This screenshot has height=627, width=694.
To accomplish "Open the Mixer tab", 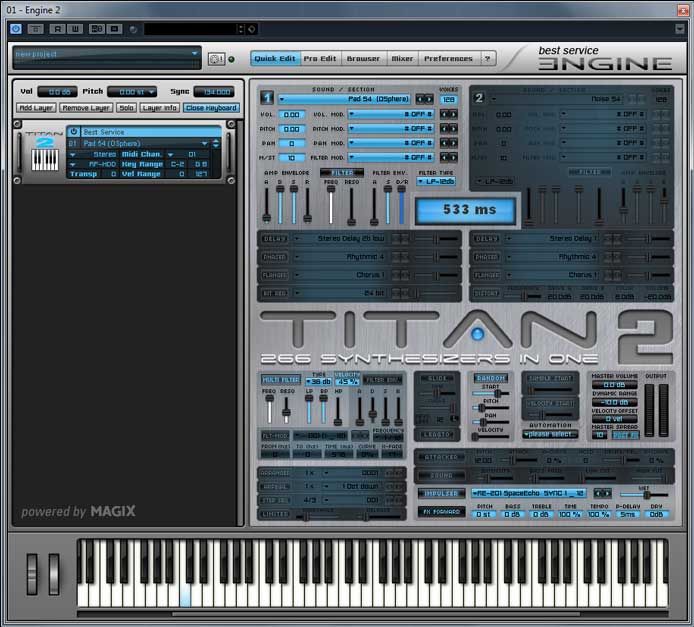I will coord(402,58).
